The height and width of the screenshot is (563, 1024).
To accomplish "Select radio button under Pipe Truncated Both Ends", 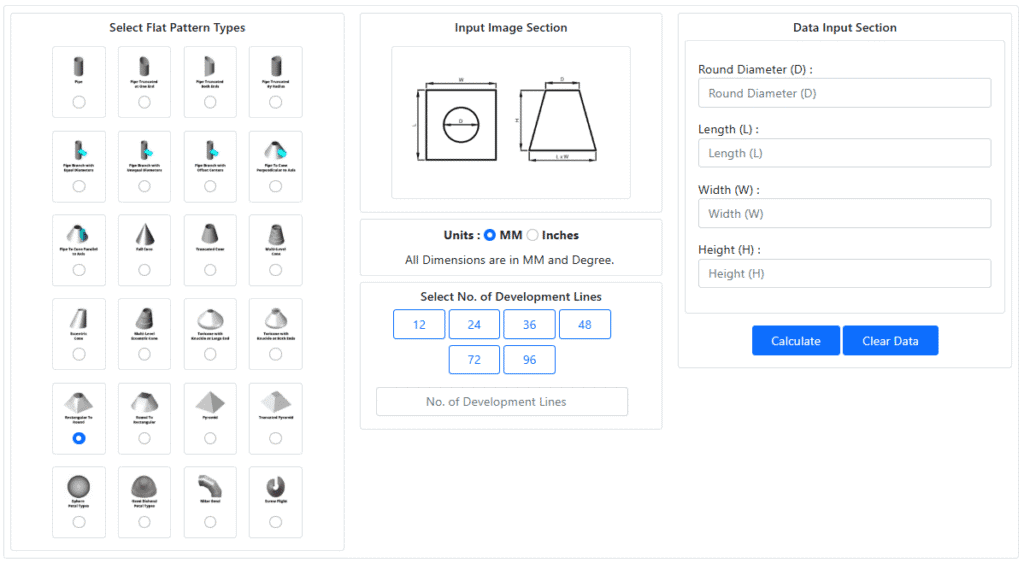I will pos(210,102).
